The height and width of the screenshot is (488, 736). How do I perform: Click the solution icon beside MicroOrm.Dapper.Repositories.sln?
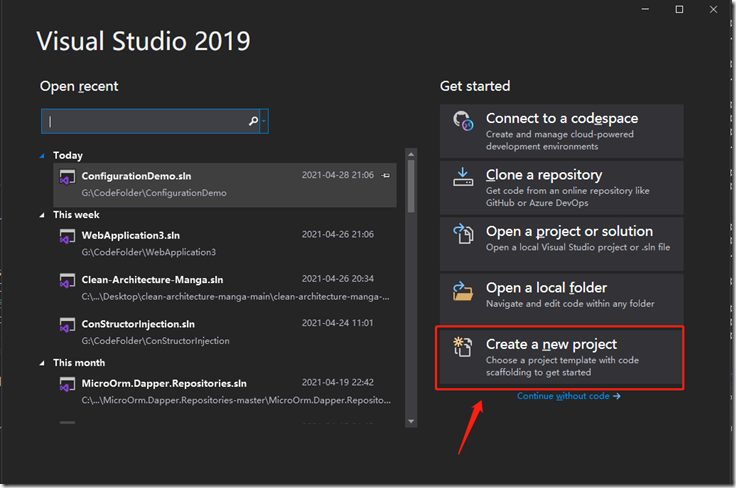(67, 385)
